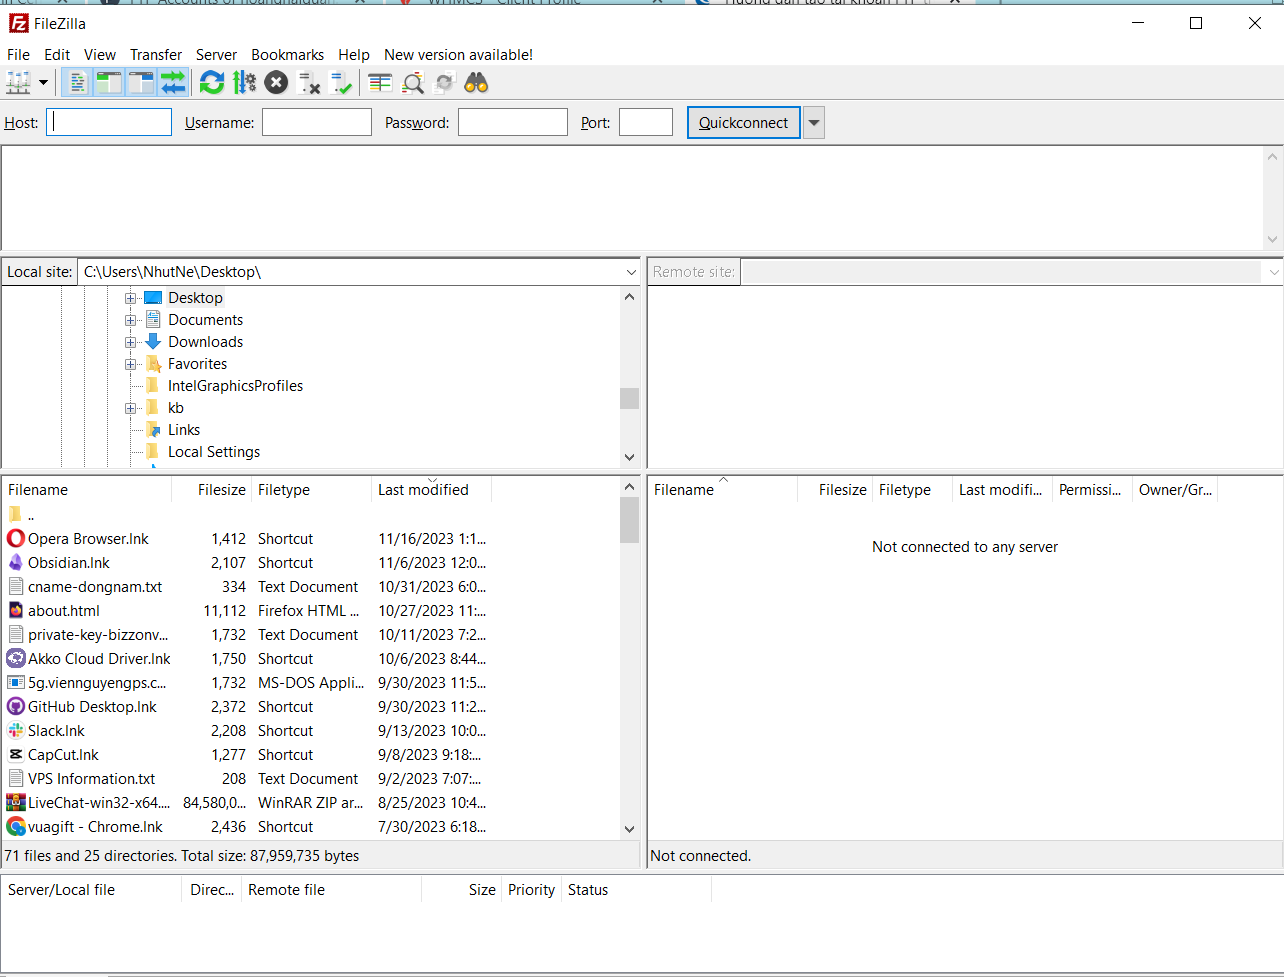Viewport: 1284px width, 977px height.
Task: Open the Bookmarks menu
Action: pos(287,55)
